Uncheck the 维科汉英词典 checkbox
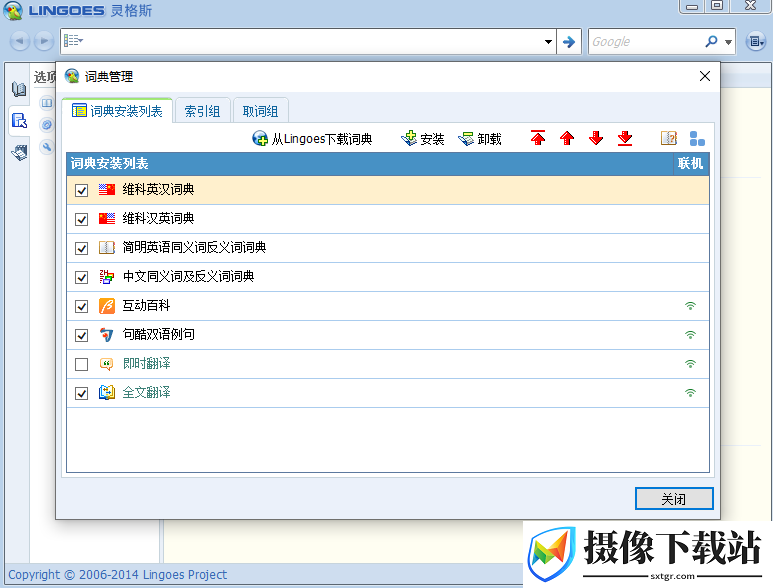The width and height of the screenshot is (773, 588). (x=81, y=219)
